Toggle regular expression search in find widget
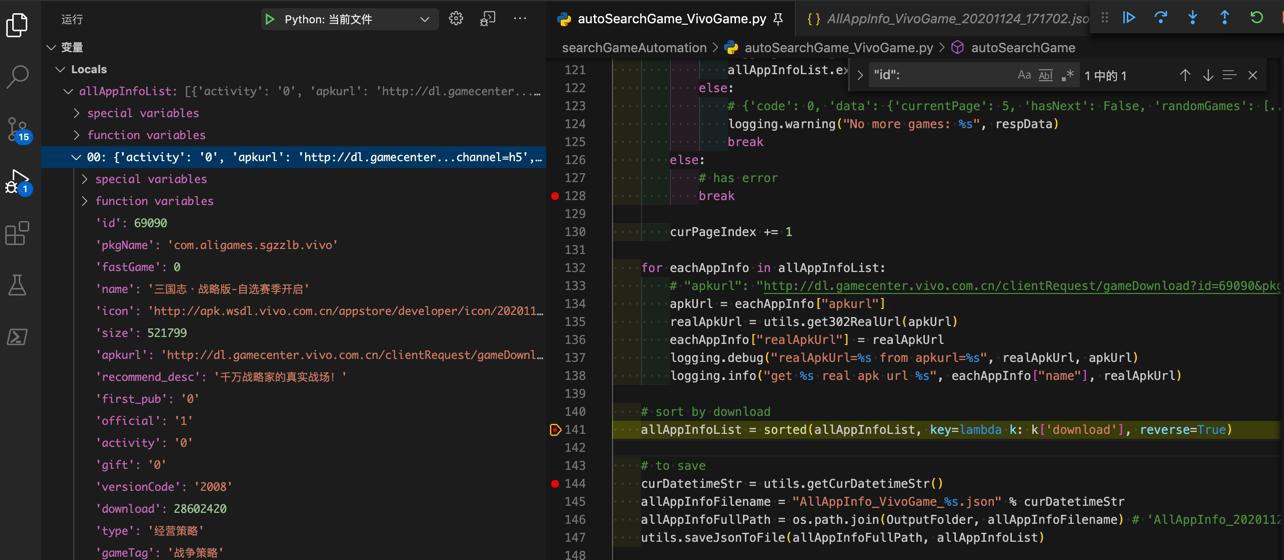 [x=1067, y=76]
